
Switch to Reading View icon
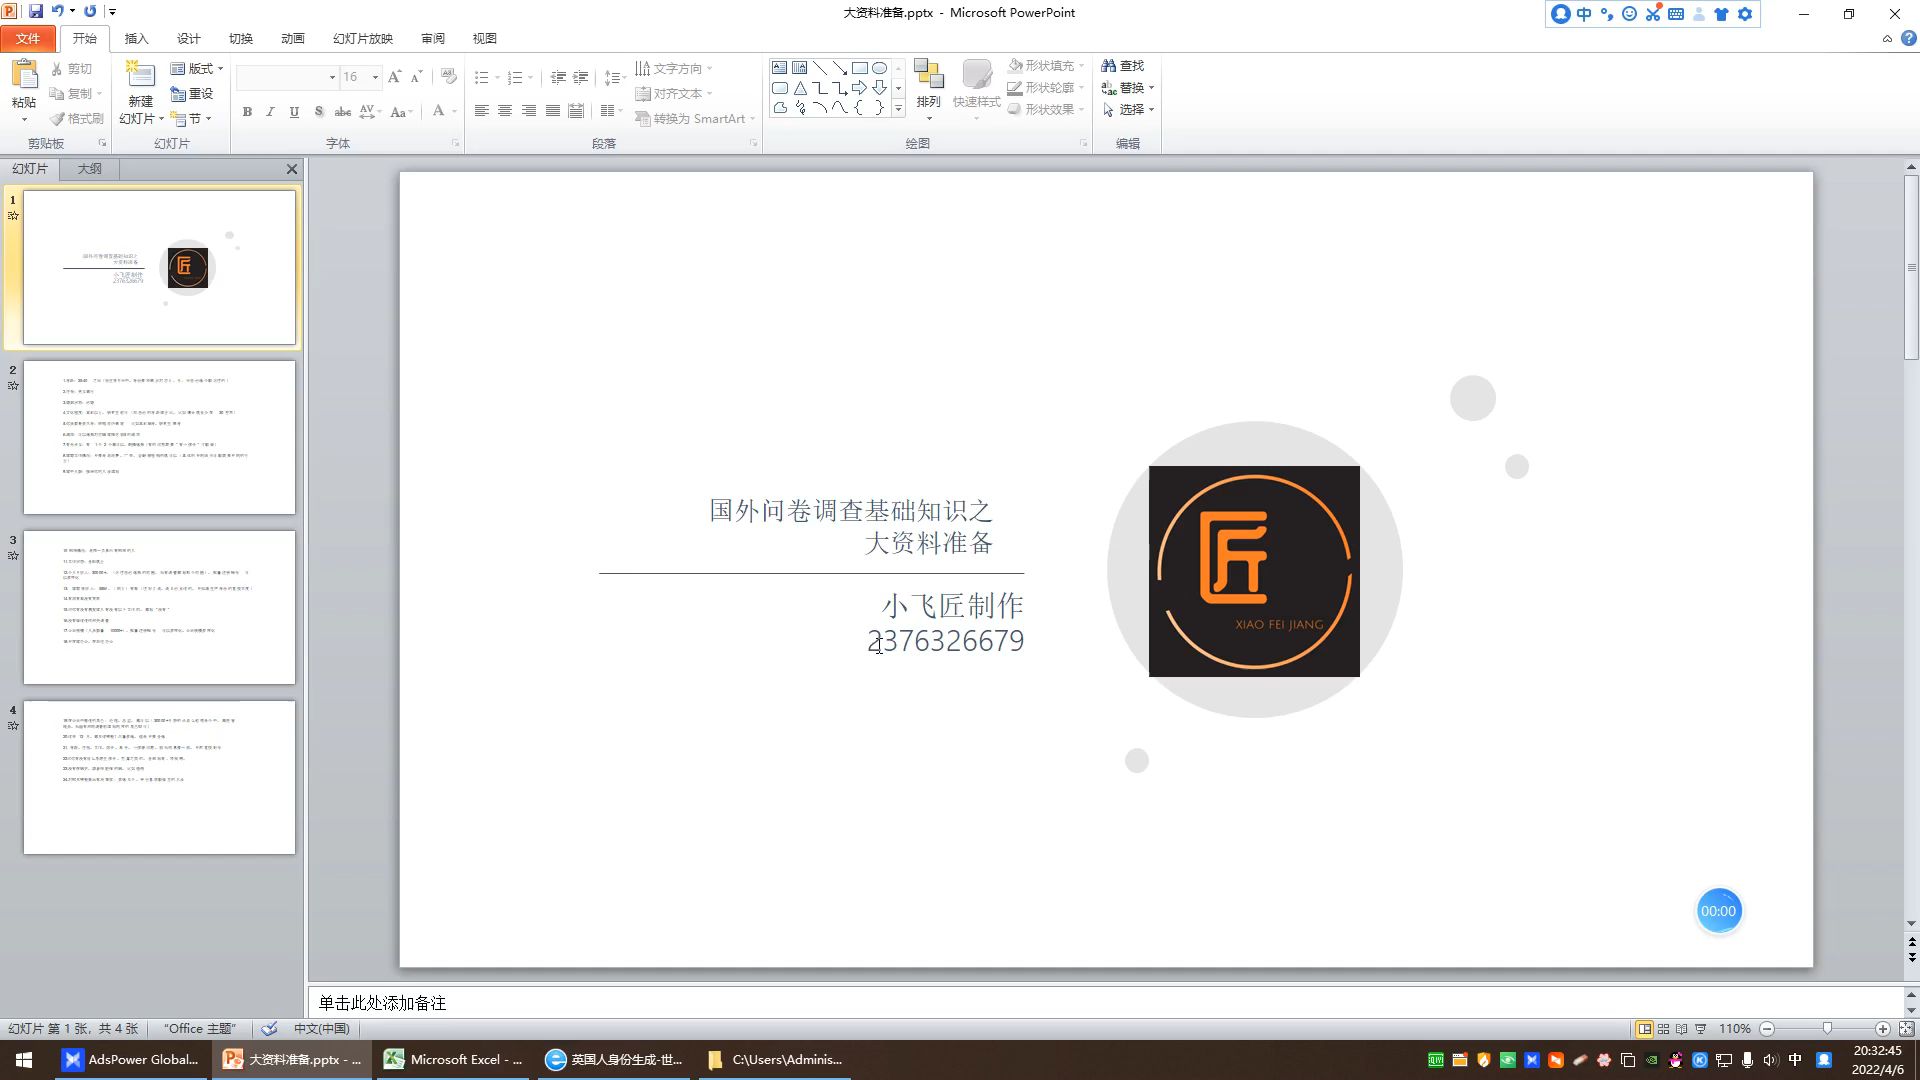click(1681, 1029)
